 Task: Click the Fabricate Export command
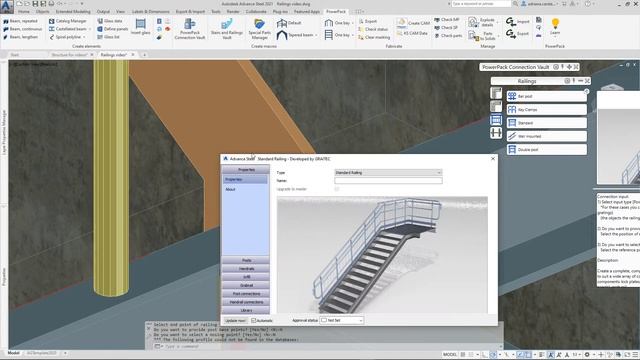367,21
